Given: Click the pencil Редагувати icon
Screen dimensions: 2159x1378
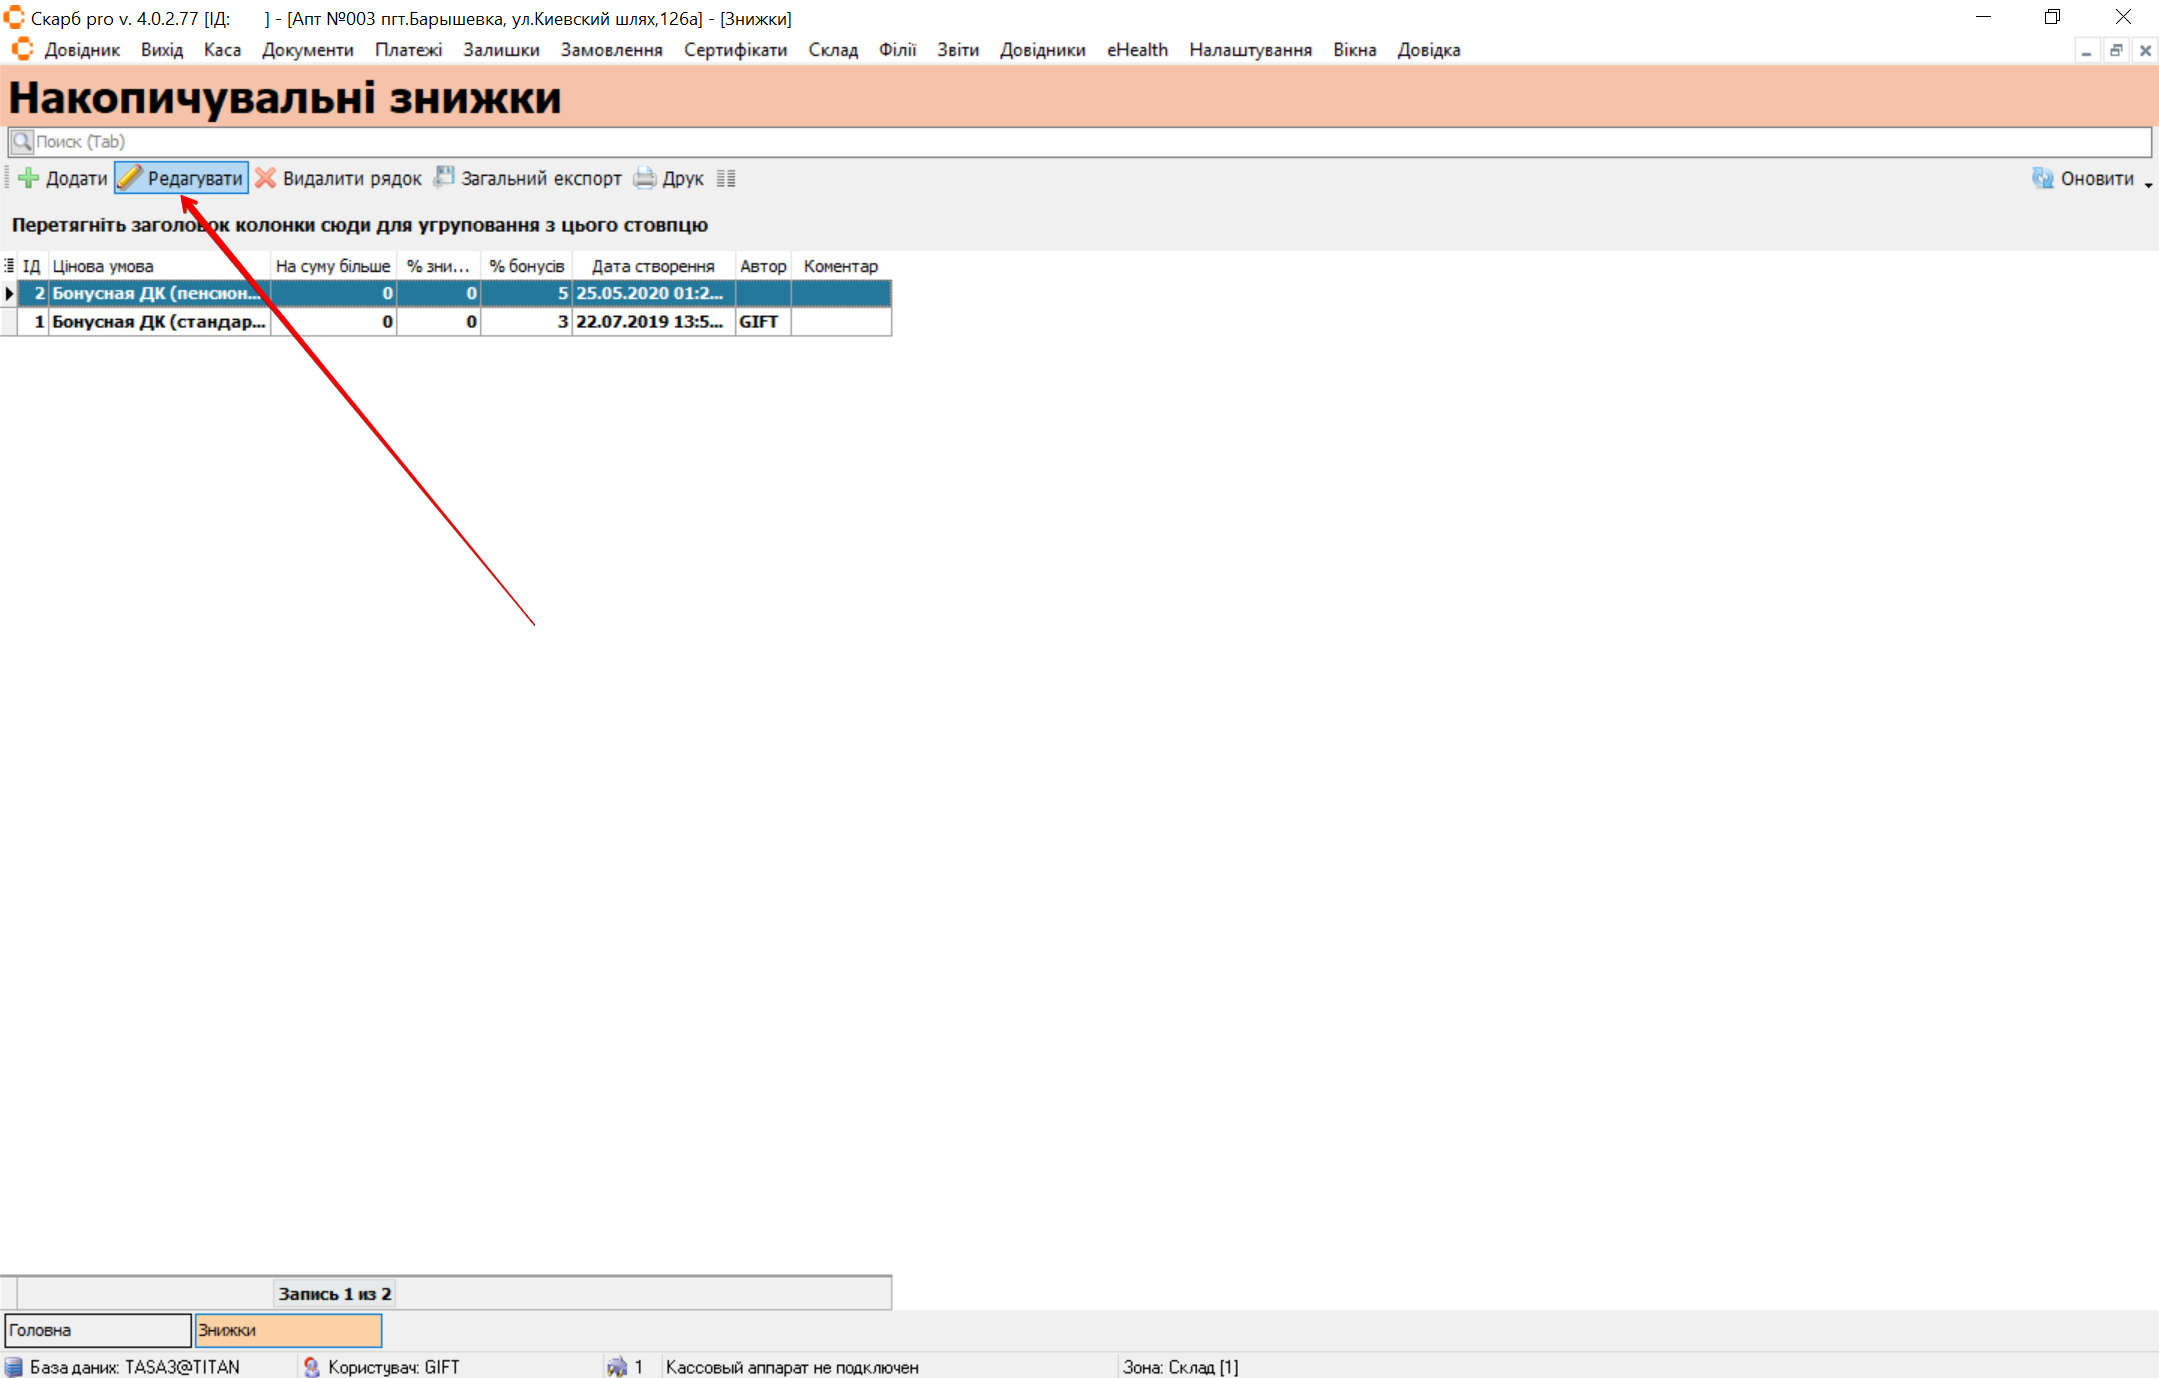Looking at the screenshot, I should tap(130, 178).
